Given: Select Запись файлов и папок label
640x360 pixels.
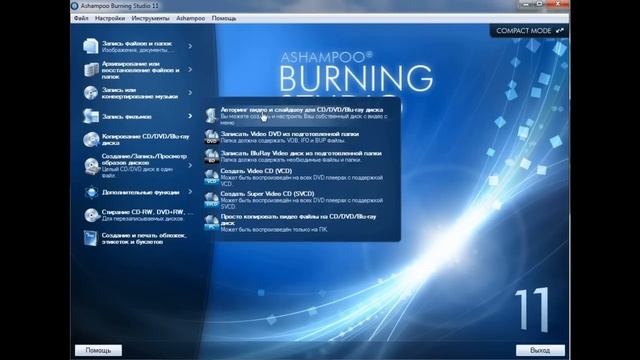Looking at the screenshot, I should pos(137,43).
